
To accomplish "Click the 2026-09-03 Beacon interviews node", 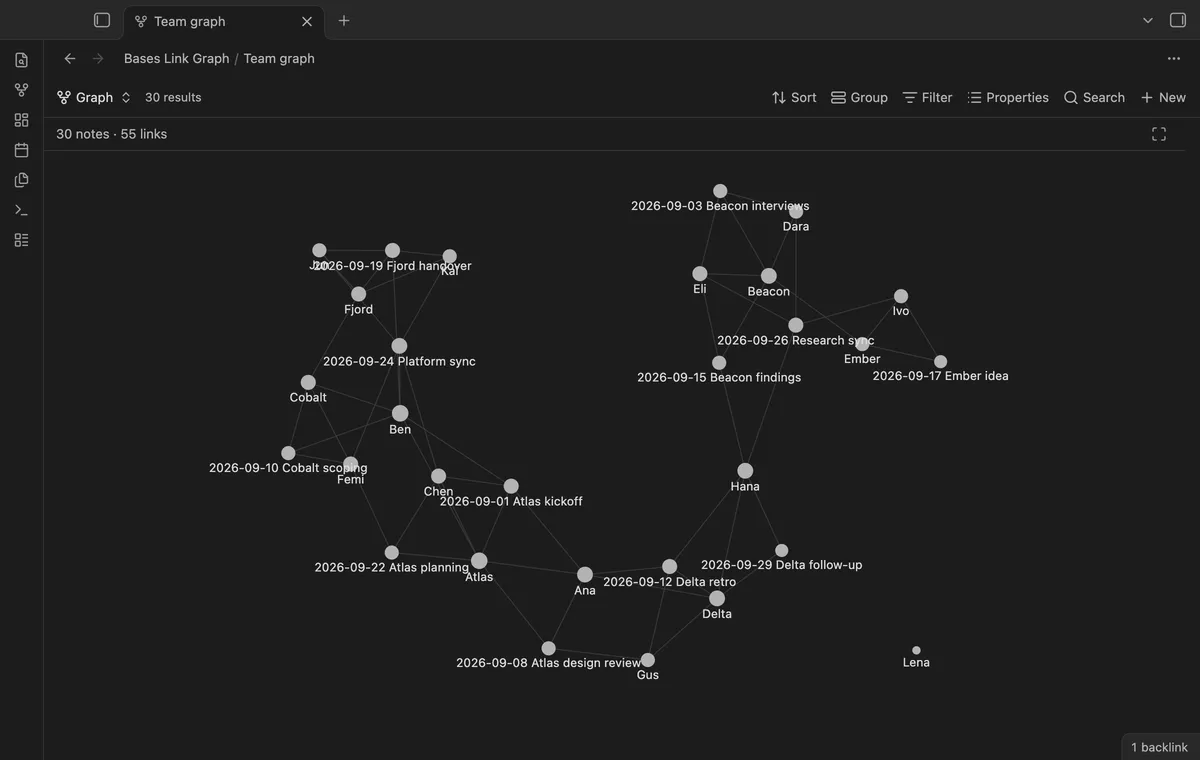I will coord(720,191).
